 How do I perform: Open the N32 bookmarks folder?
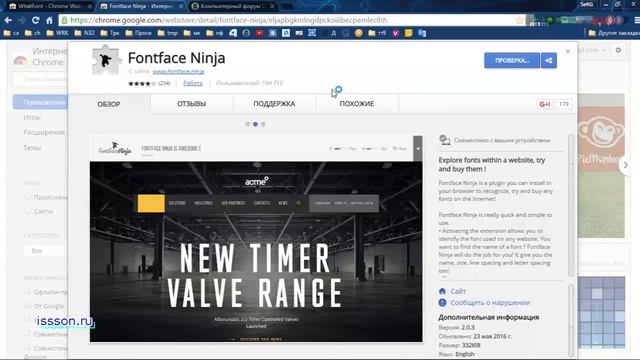[x=84, y=33]
